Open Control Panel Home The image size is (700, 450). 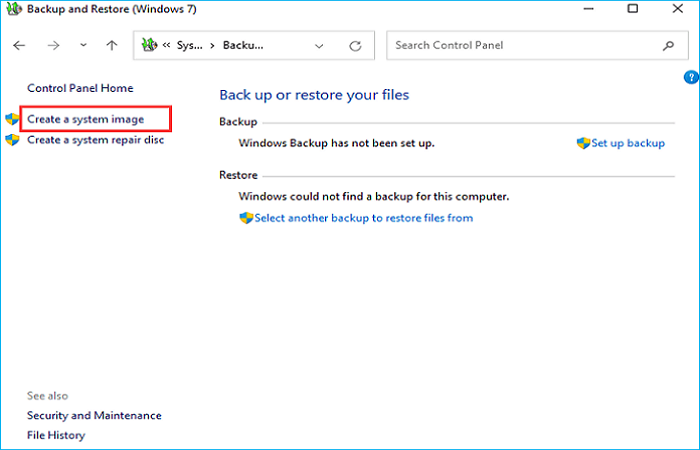click(80, 88)
